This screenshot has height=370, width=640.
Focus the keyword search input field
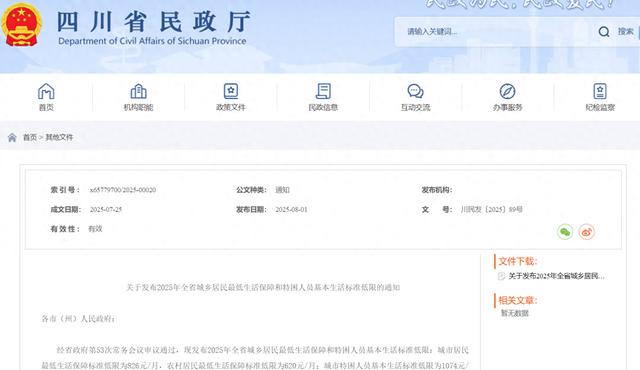click(x=494, y=32)
